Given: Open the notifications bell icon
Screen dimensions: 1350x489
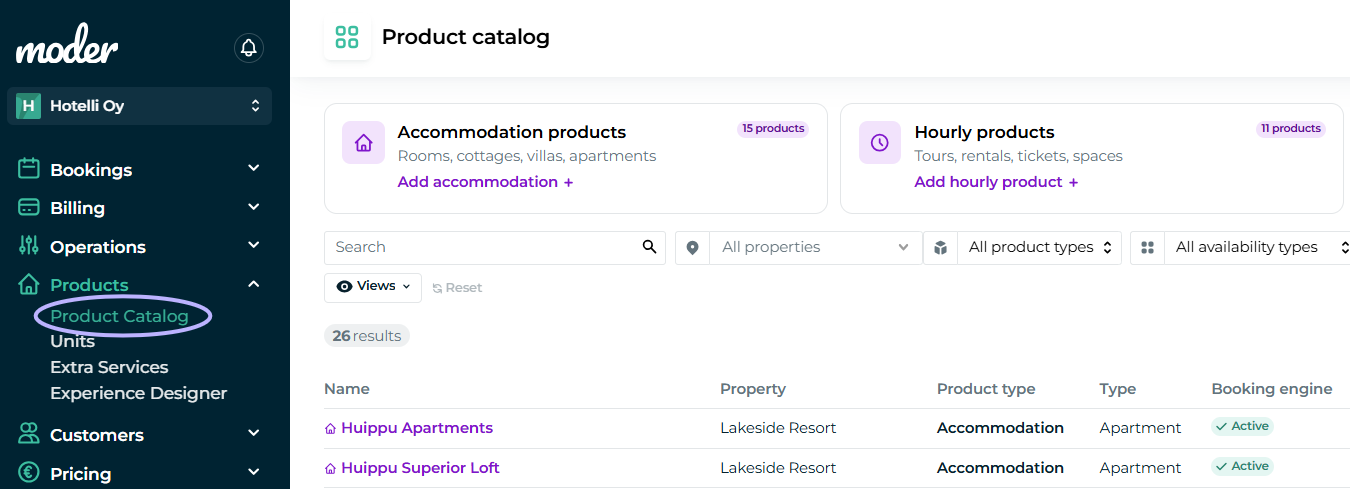Looking at the screenshot, I should [x=249, y=47].
